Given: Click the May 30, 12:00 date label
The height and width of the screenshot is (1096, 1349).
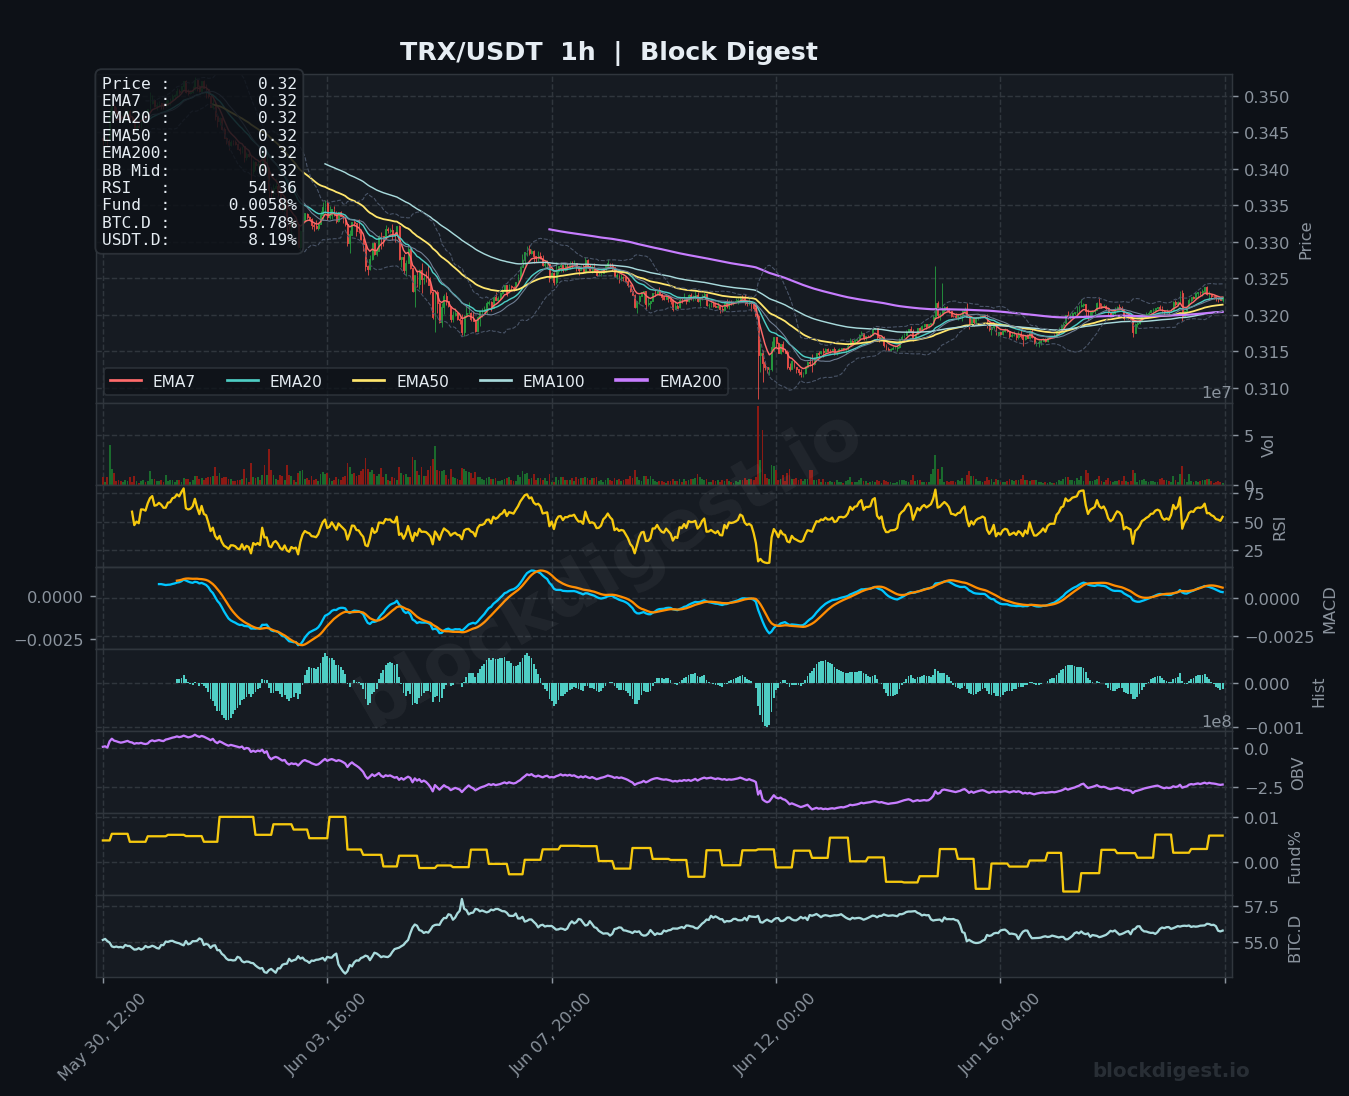Looking at the screenshot, I should click(x=101, y=1036).
